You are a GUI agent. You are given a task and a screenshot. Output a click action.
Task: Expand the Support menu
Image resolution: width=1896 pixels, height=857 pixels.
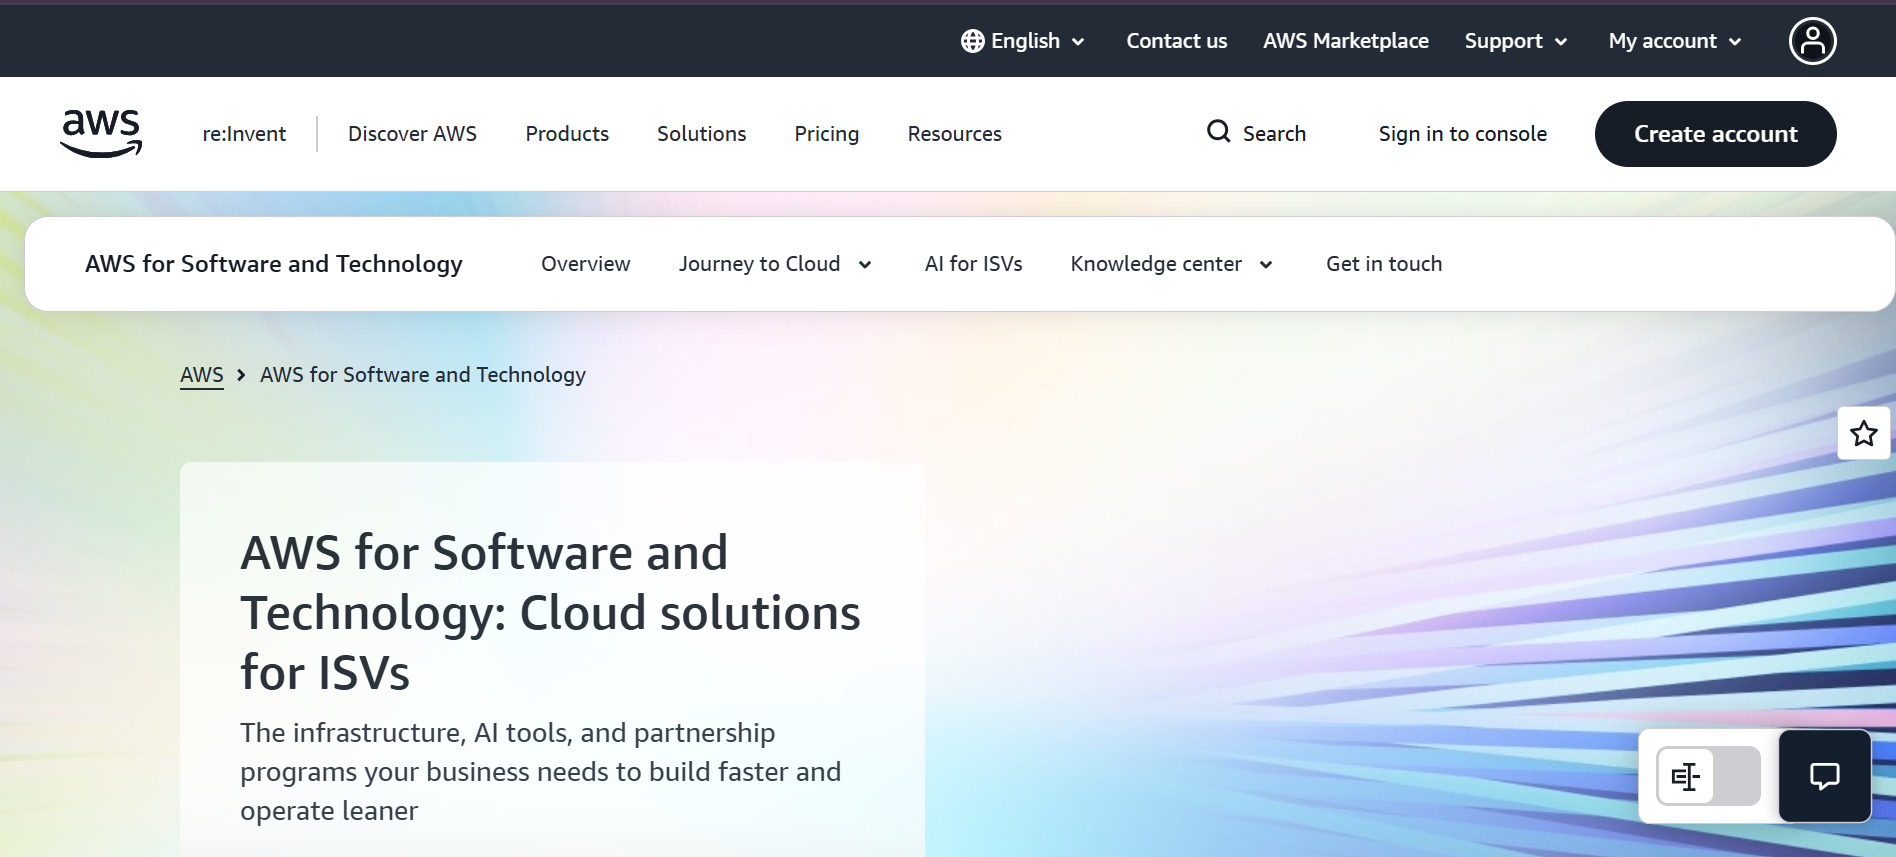pos(1516,41)
